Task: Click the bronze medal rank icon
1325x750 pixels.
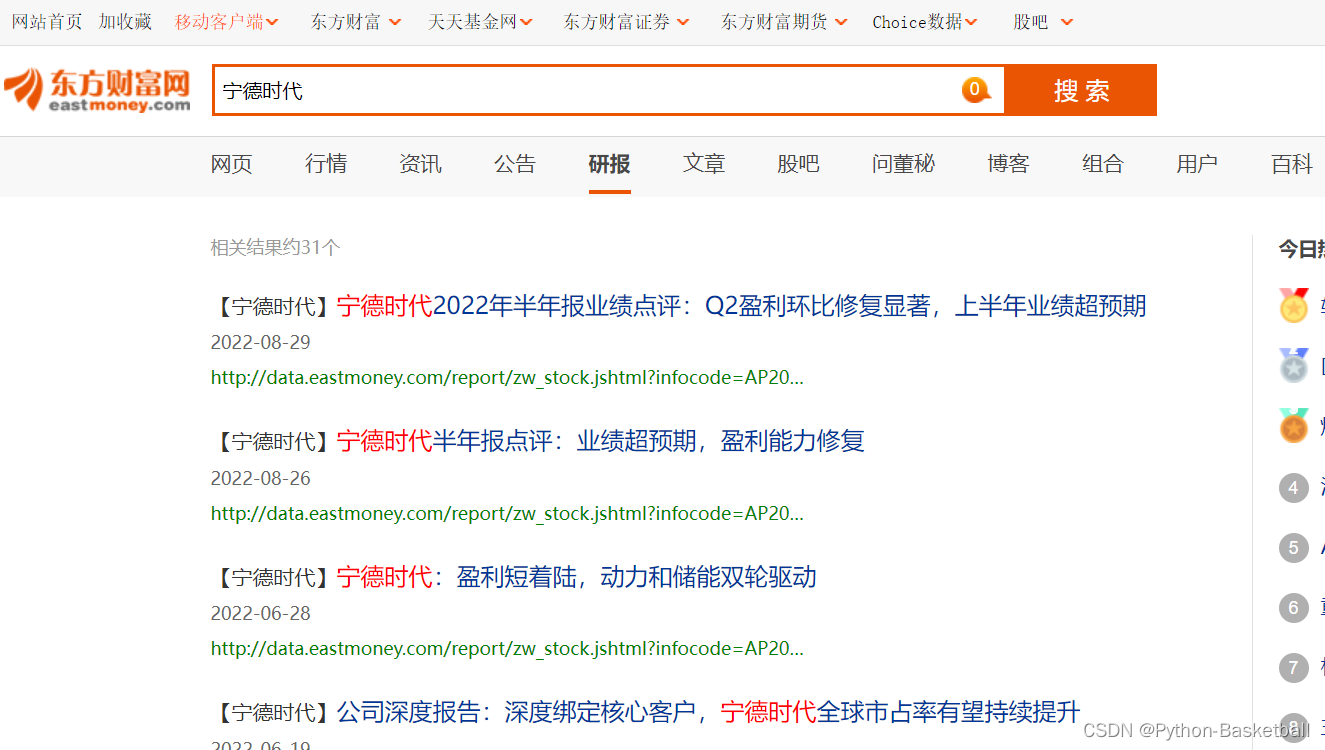Action: pos(1294,426)
